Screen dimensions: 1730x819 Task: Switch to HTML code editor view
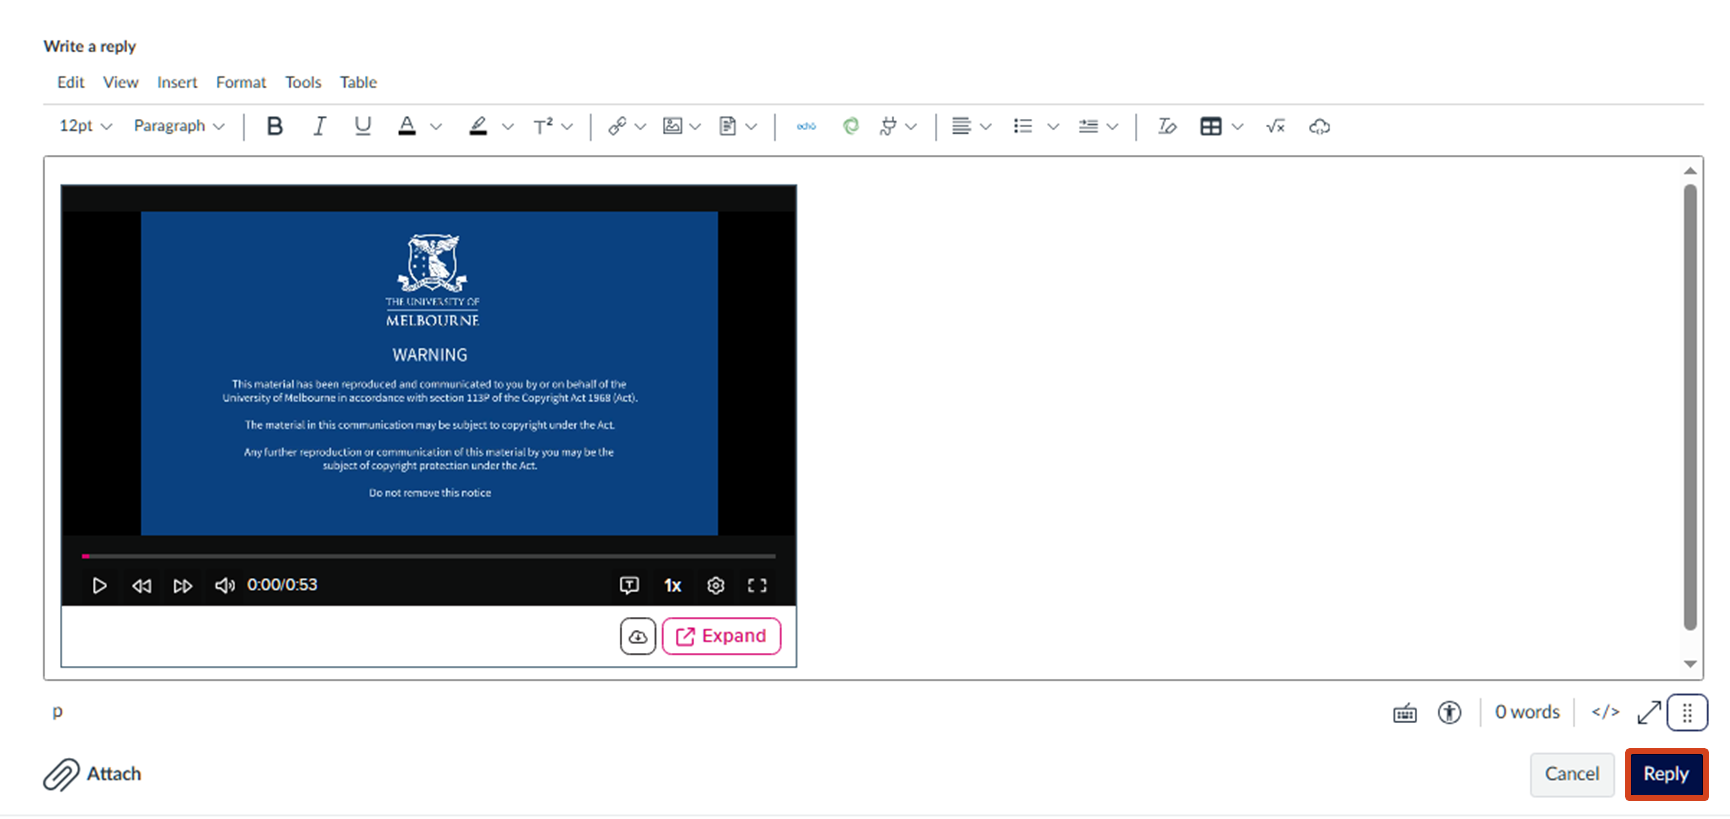pyautogui.click(x=1605, y=712)
